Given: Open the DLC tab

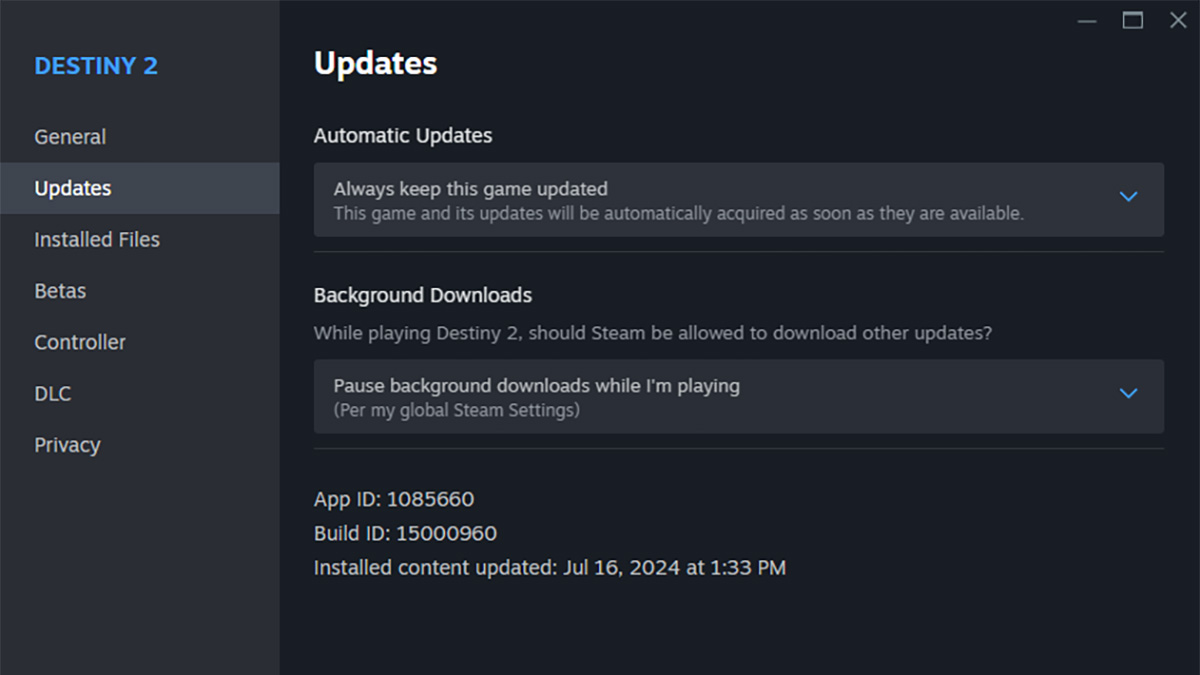Looking at the screenshot, I should coord(53,394).
